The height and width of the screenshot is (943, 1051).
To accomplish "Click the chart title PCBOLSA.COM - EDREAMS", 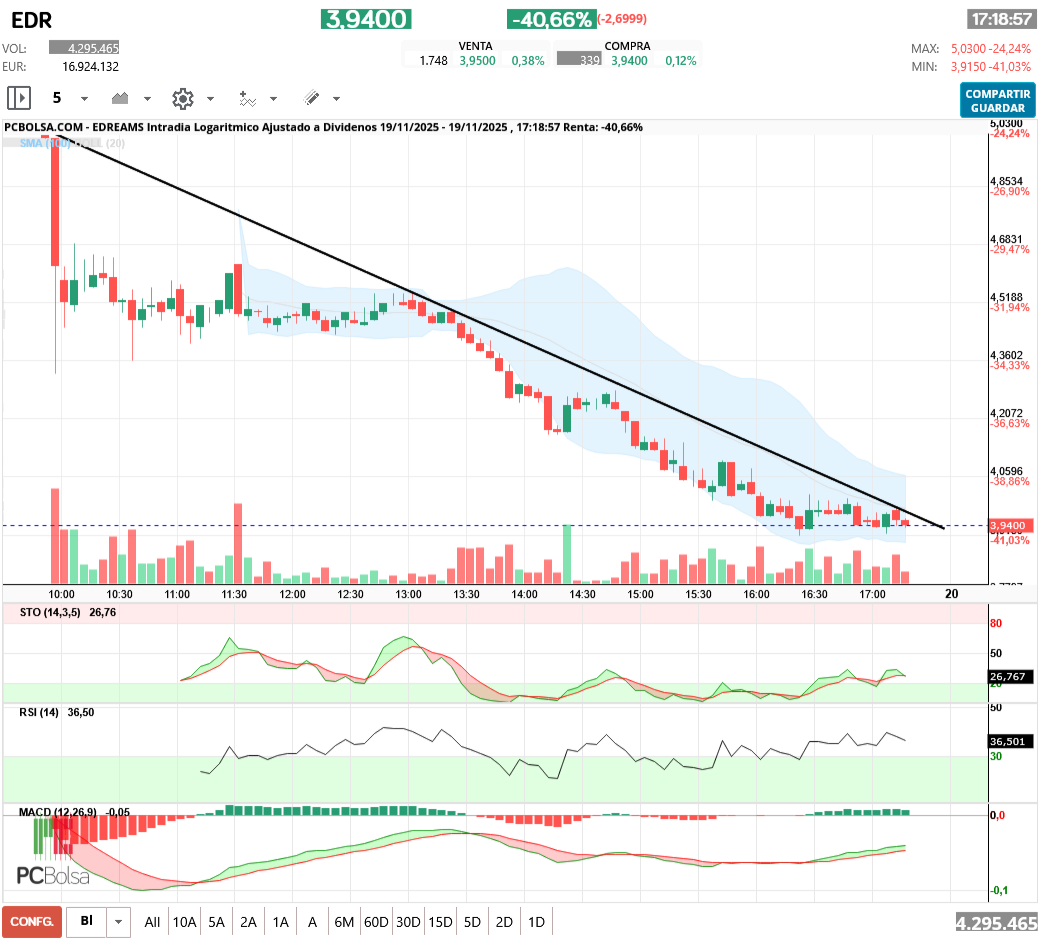I will (x=73, y=127).
